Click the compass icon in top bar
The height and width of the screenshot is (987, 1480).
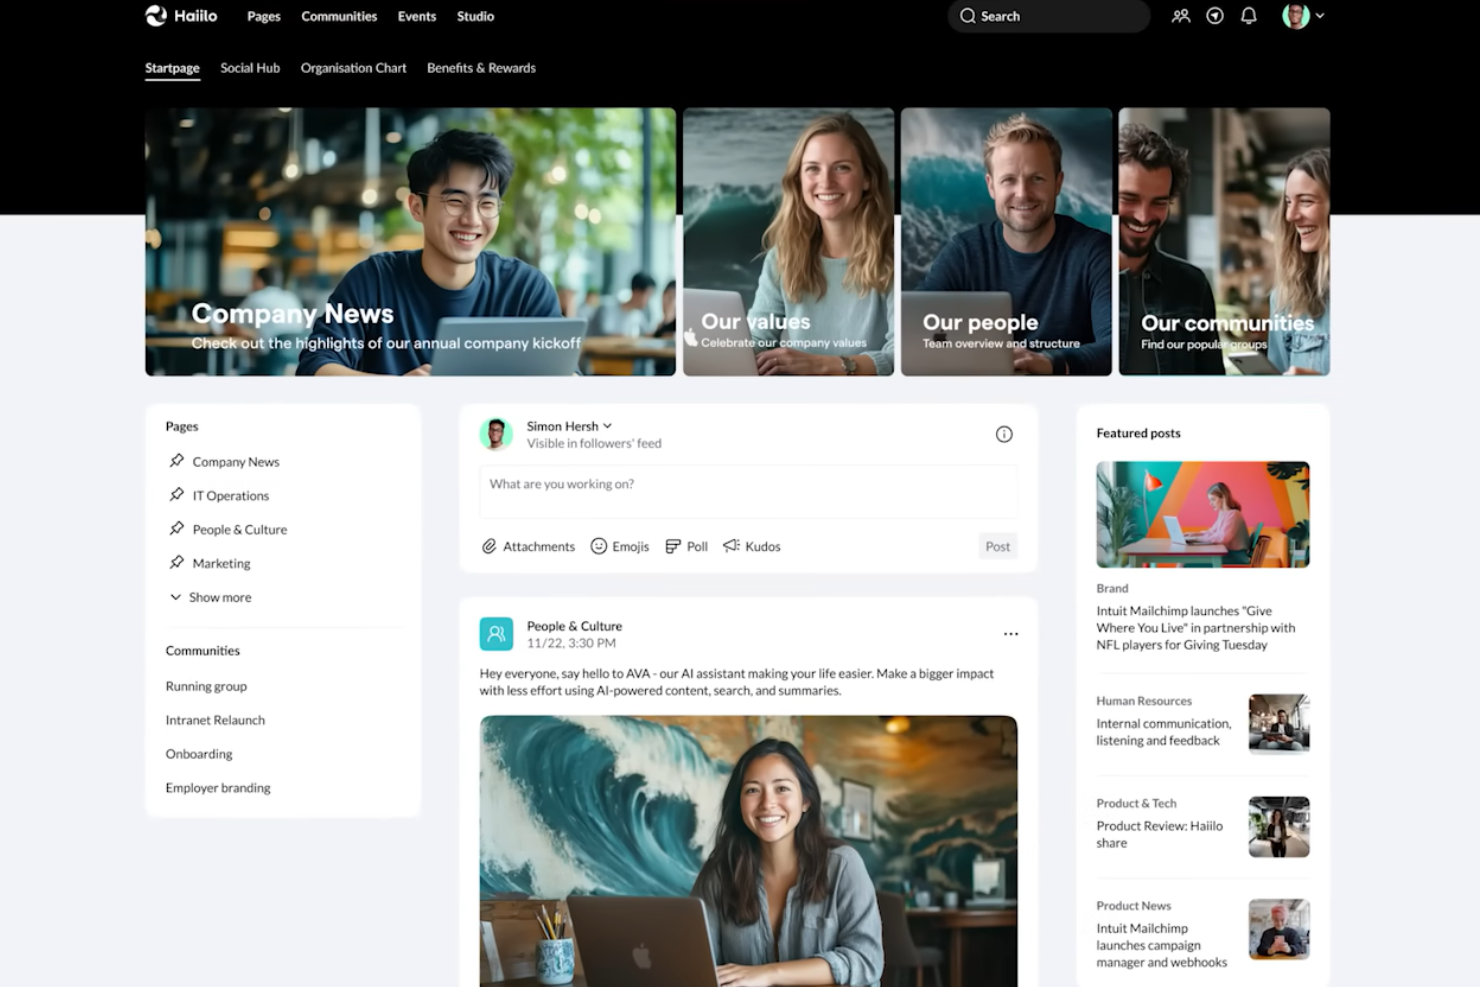point(1215,16)
